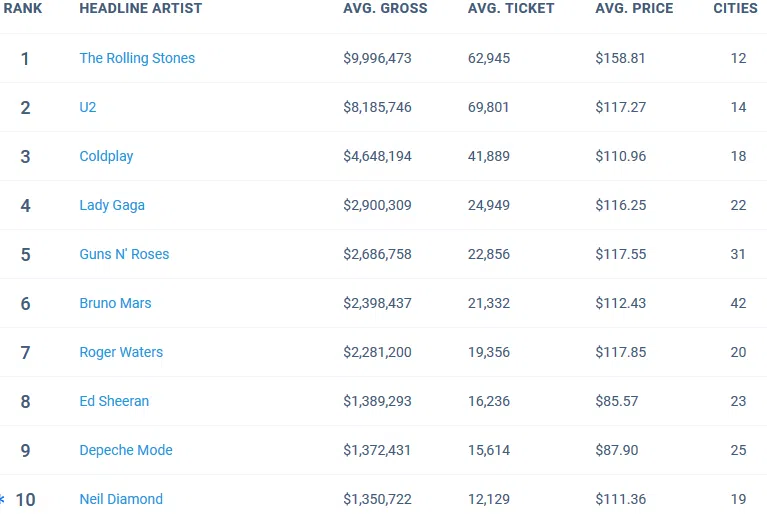Click the rank 10 row number
767x514 pixels.
[25, 499]
